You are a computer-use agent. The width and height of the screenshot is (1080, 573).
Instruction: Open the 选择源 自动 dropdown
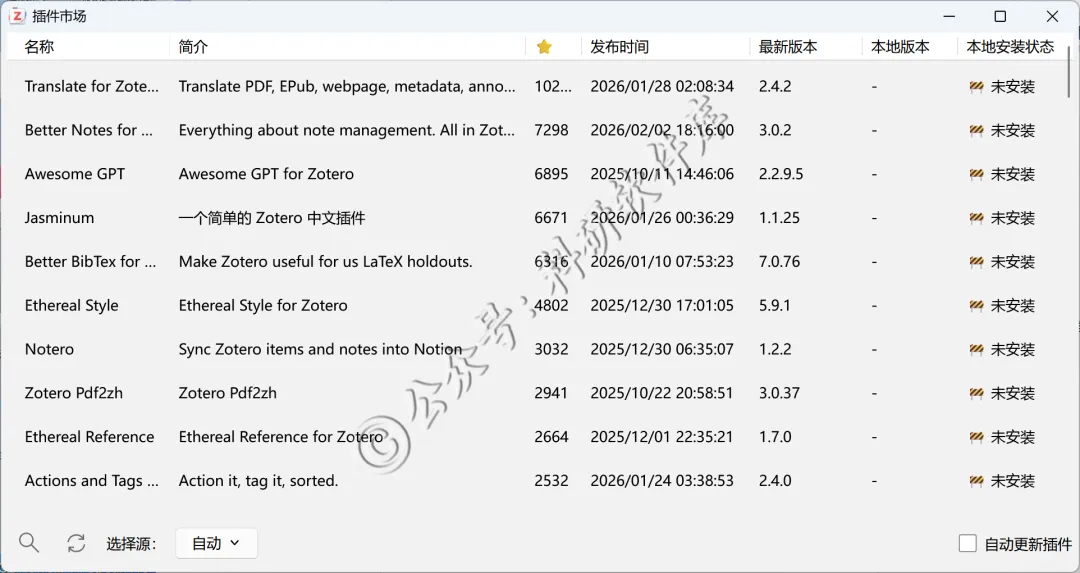click(x=216, y=543)
